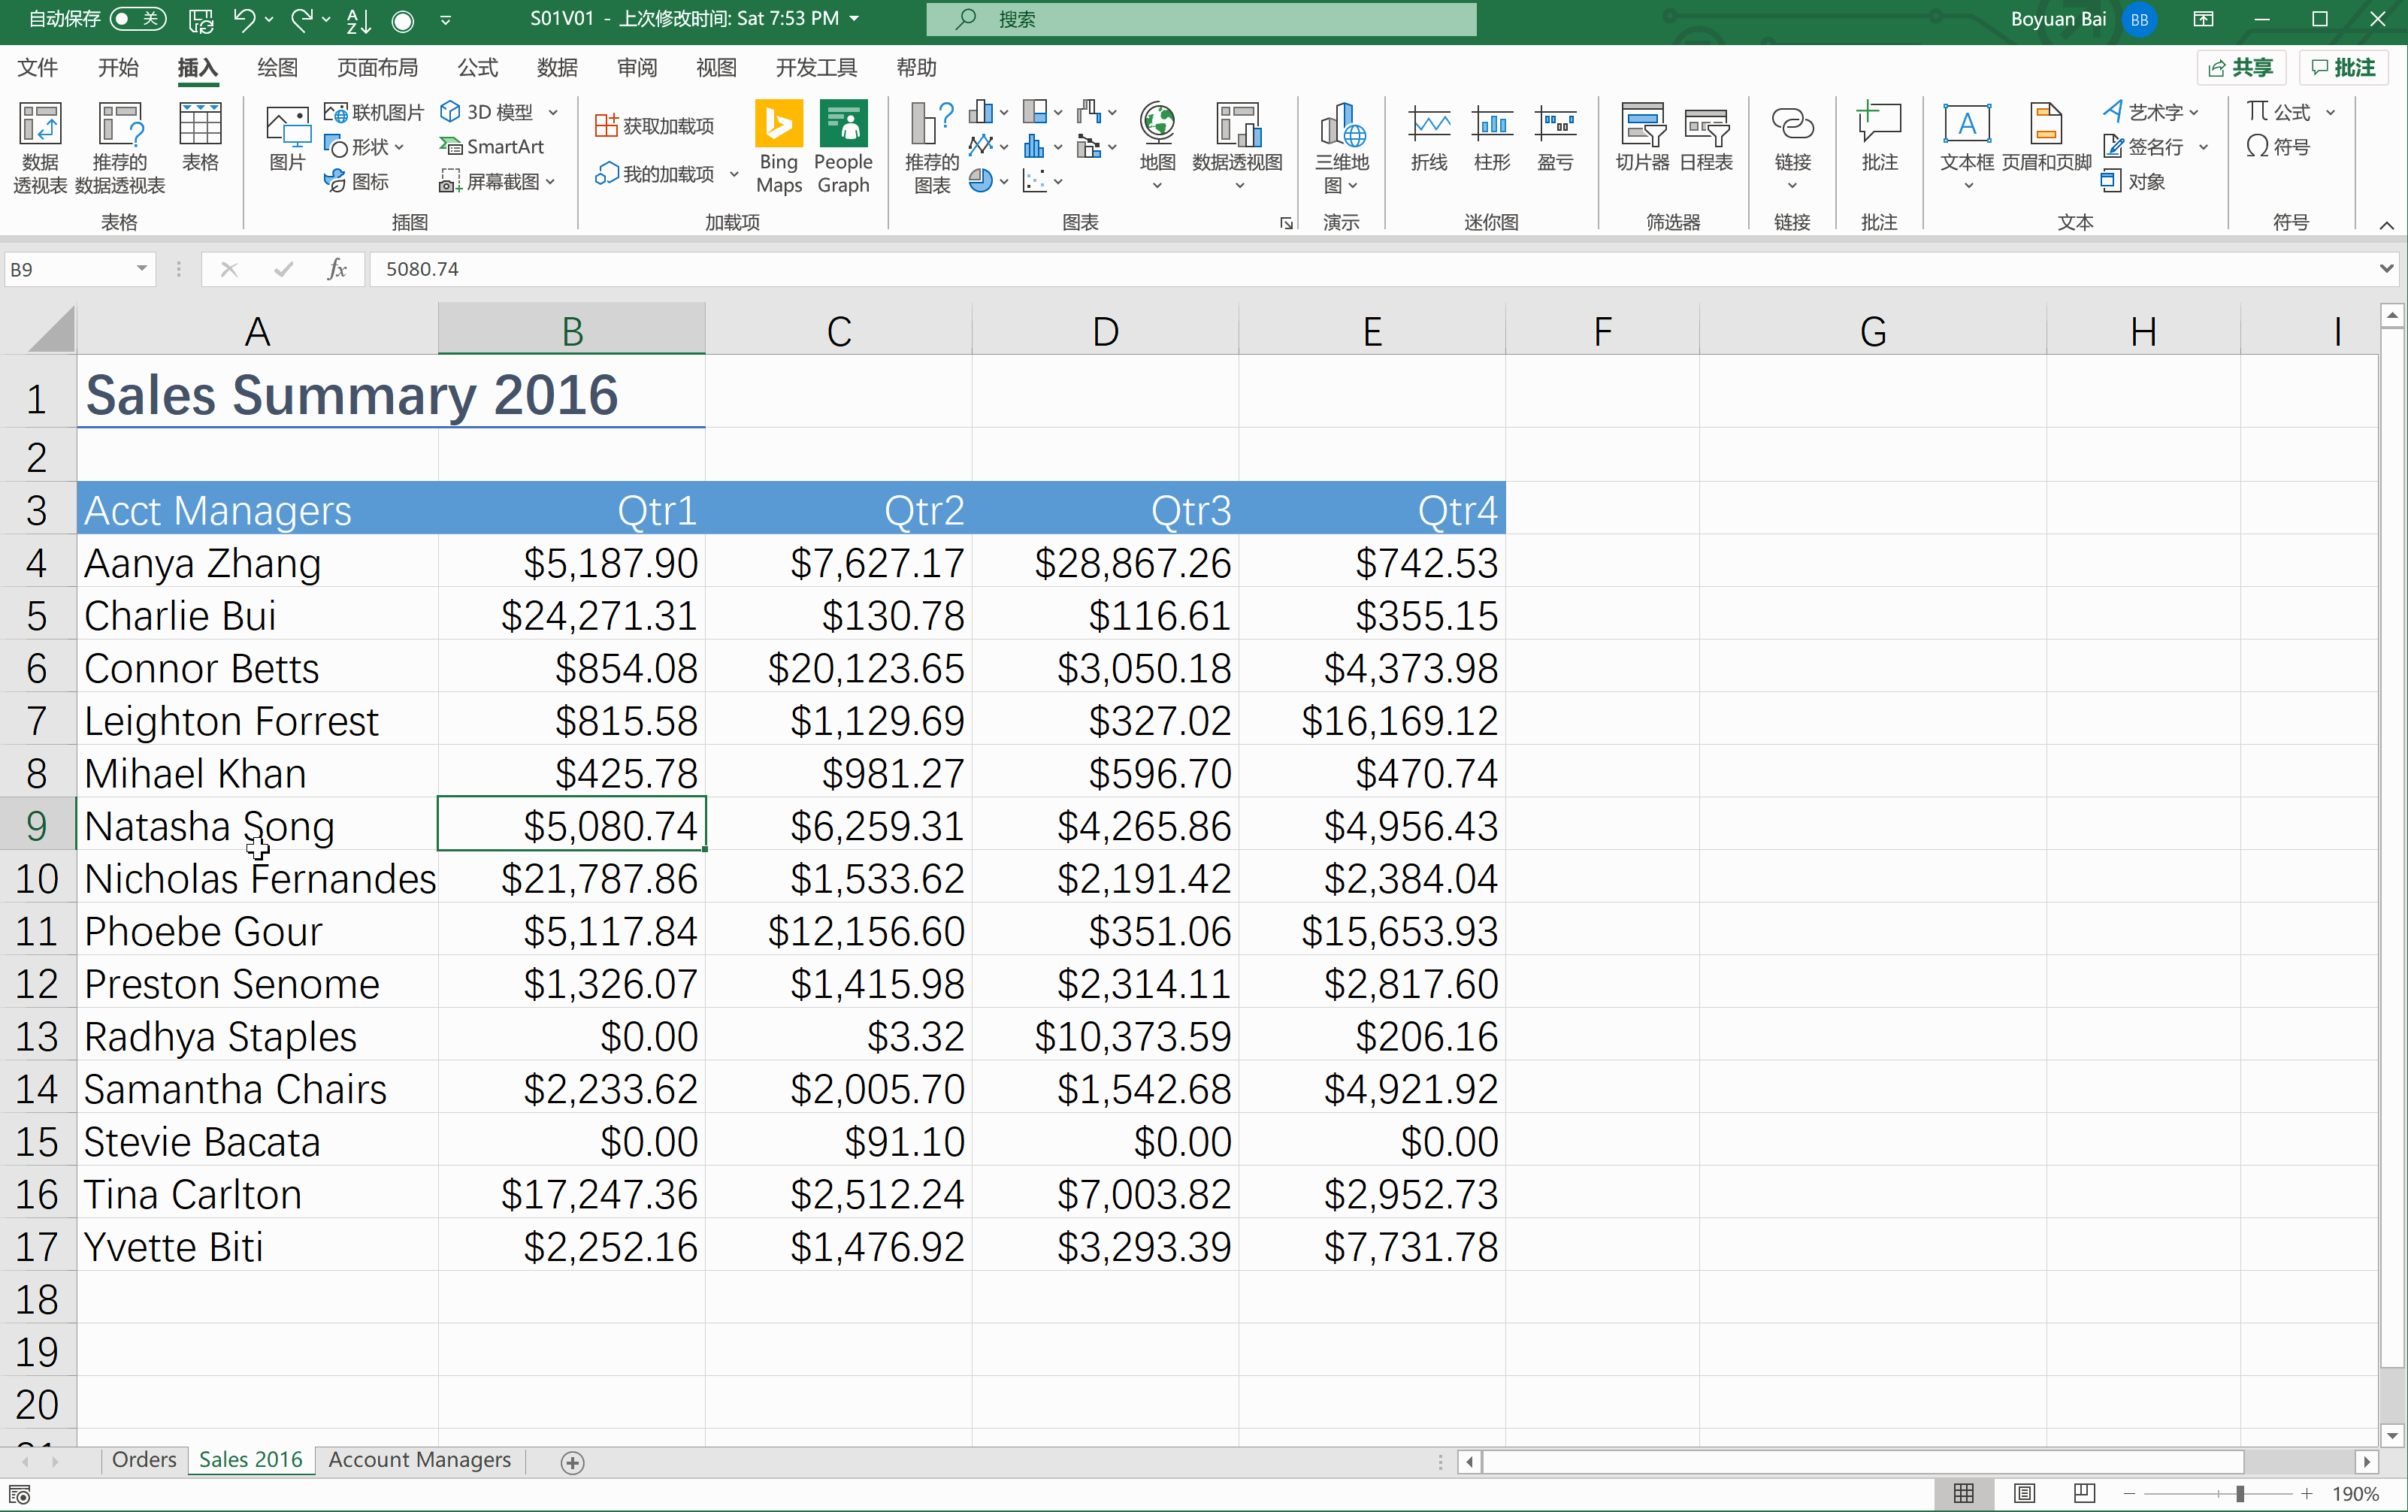Insert a Comment (批注) from ribbon

point(1879,137)
